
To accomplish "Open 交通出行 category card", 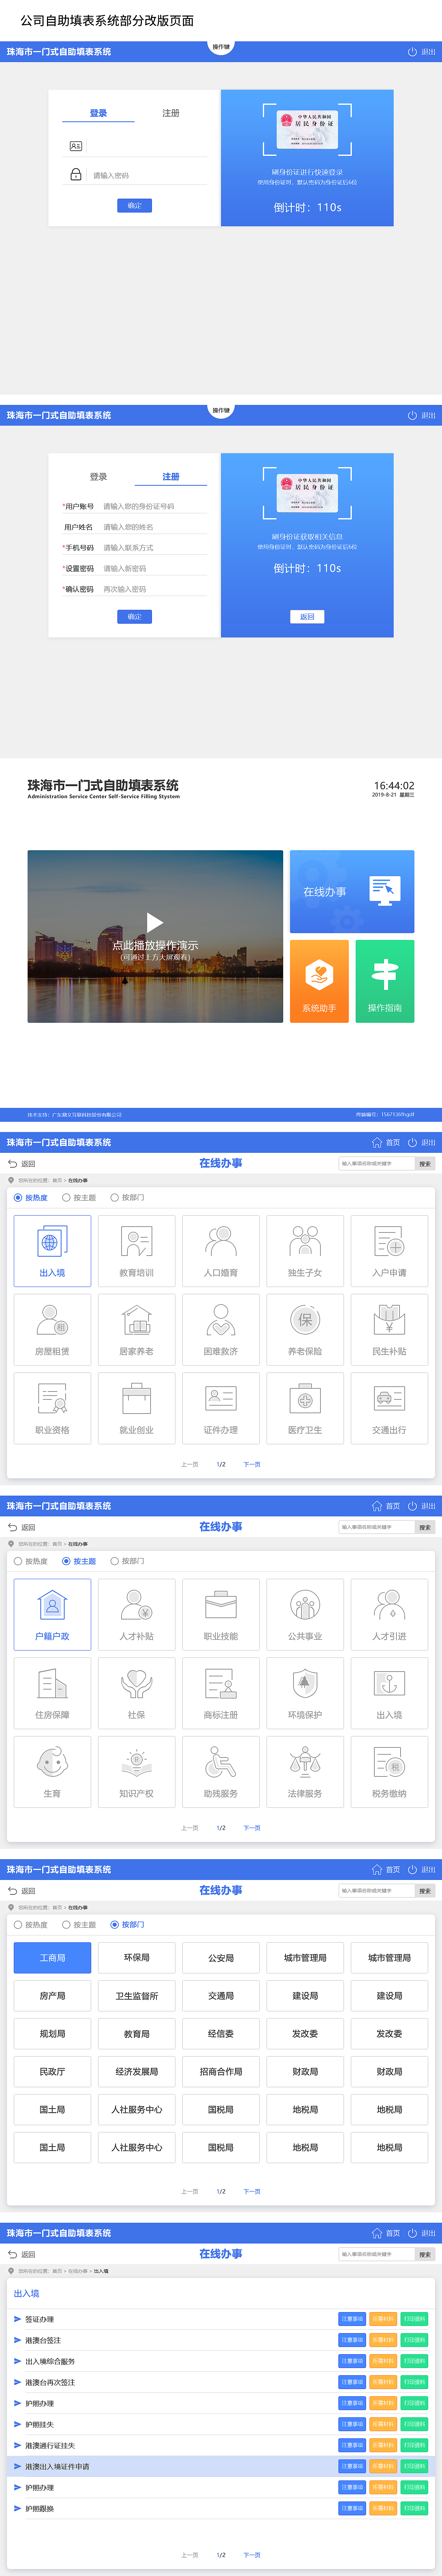I will pyautogui.click(x=389, y=1408).
